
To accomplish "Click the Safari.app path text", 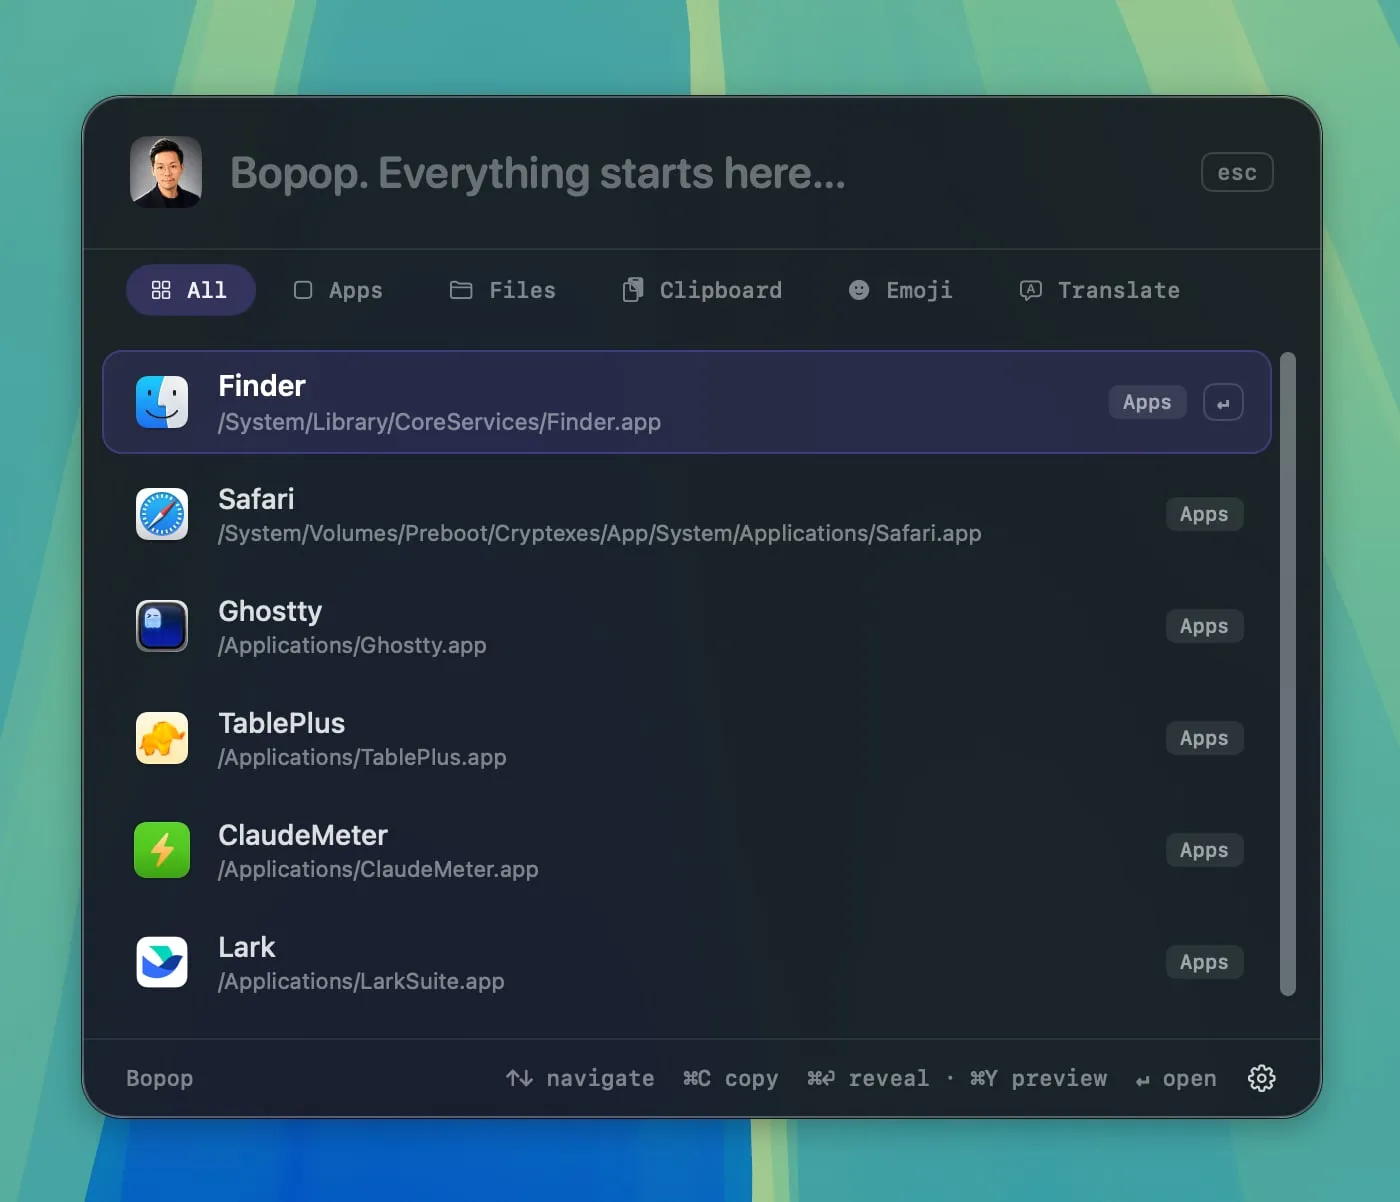I will coord(600,534).
